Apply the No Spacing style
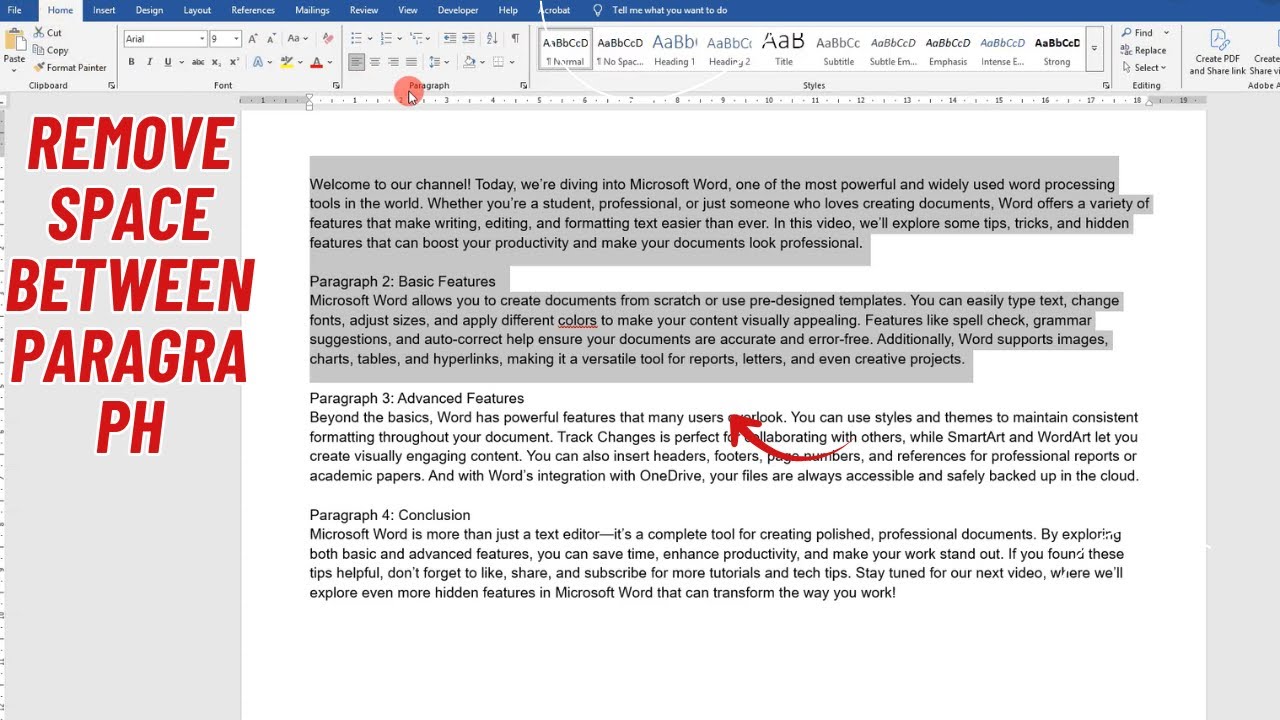The image size is (1280, 720). point(620,49)
